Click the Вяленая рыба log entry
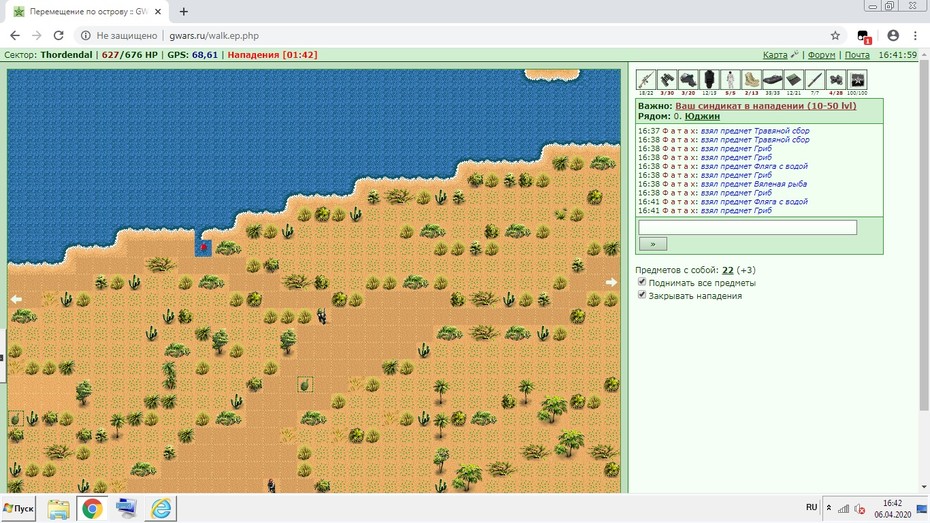930x523 pixels. (722, 184)
